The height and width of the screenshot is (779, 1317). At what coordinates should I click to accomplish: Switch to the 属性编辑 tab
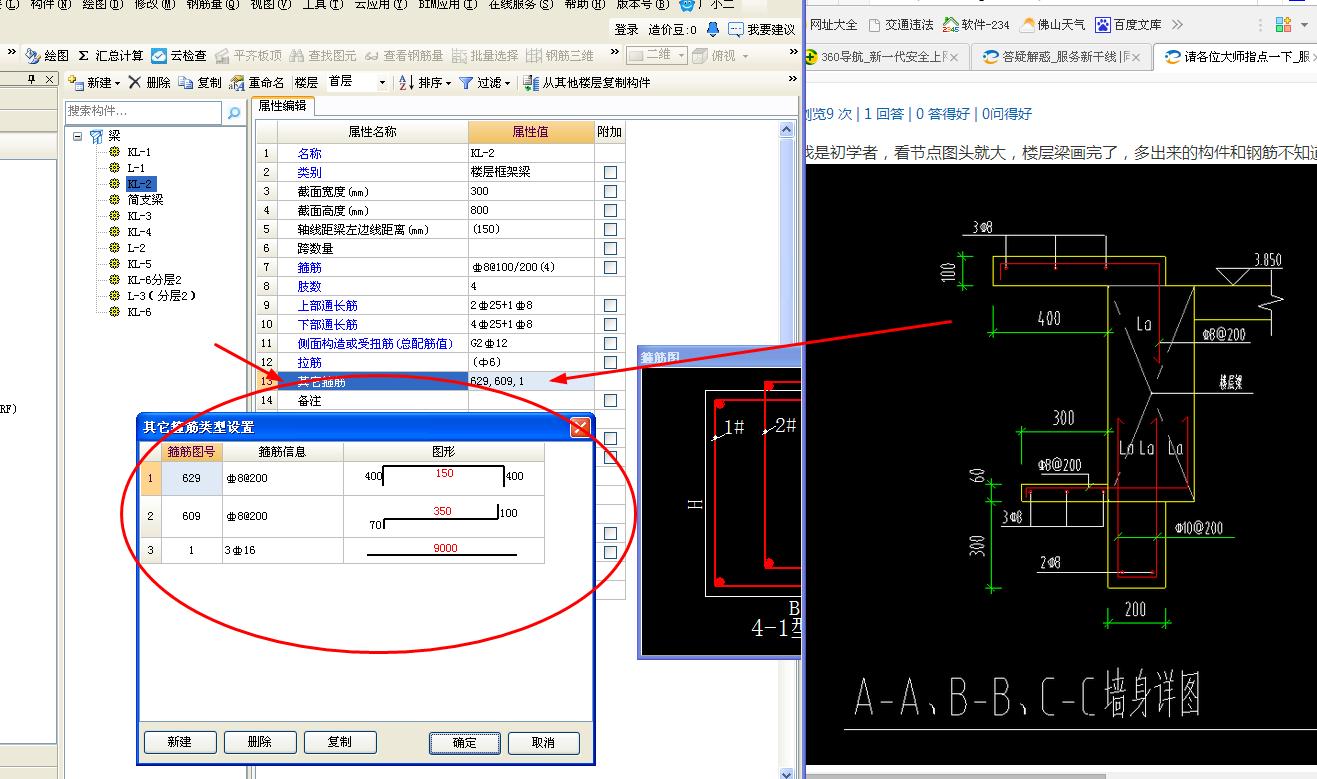[283, 105]
